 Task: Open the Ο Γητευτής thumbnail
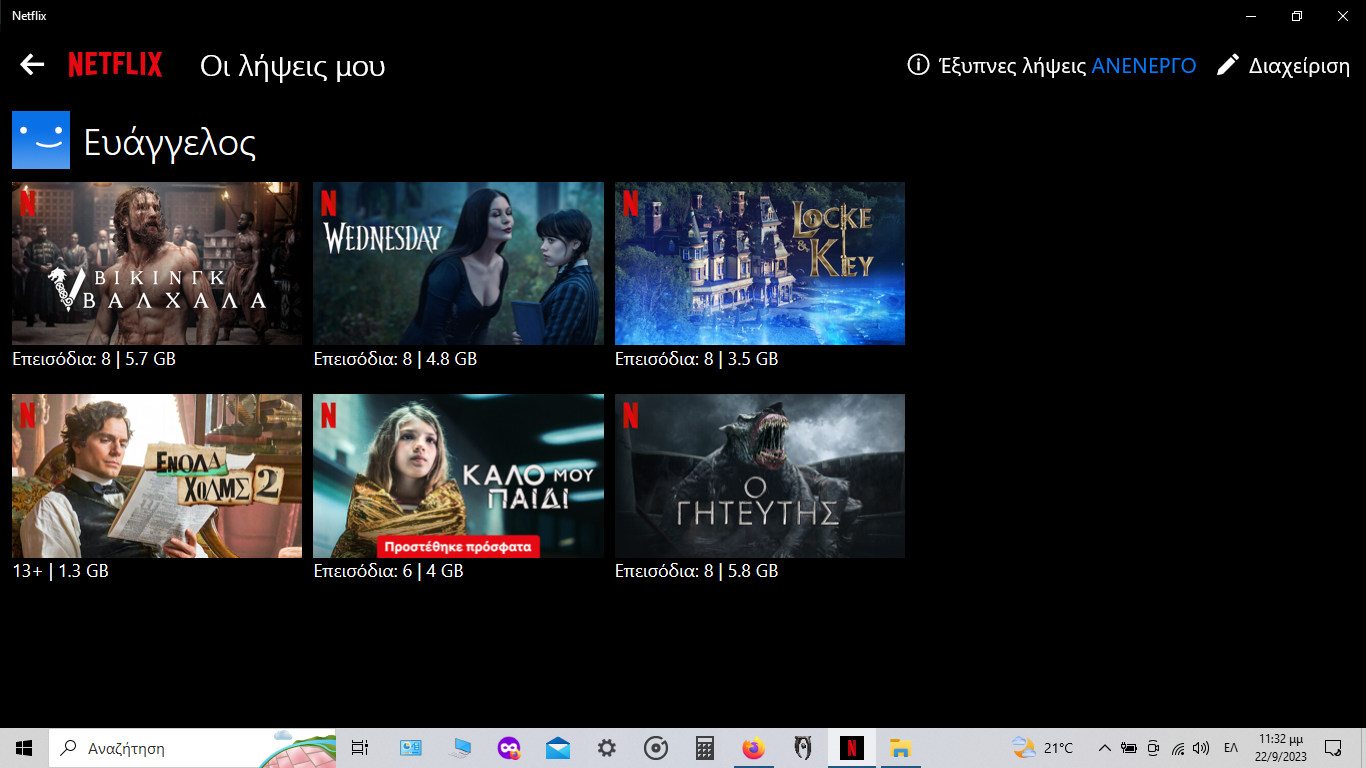[x=760, y=476]
